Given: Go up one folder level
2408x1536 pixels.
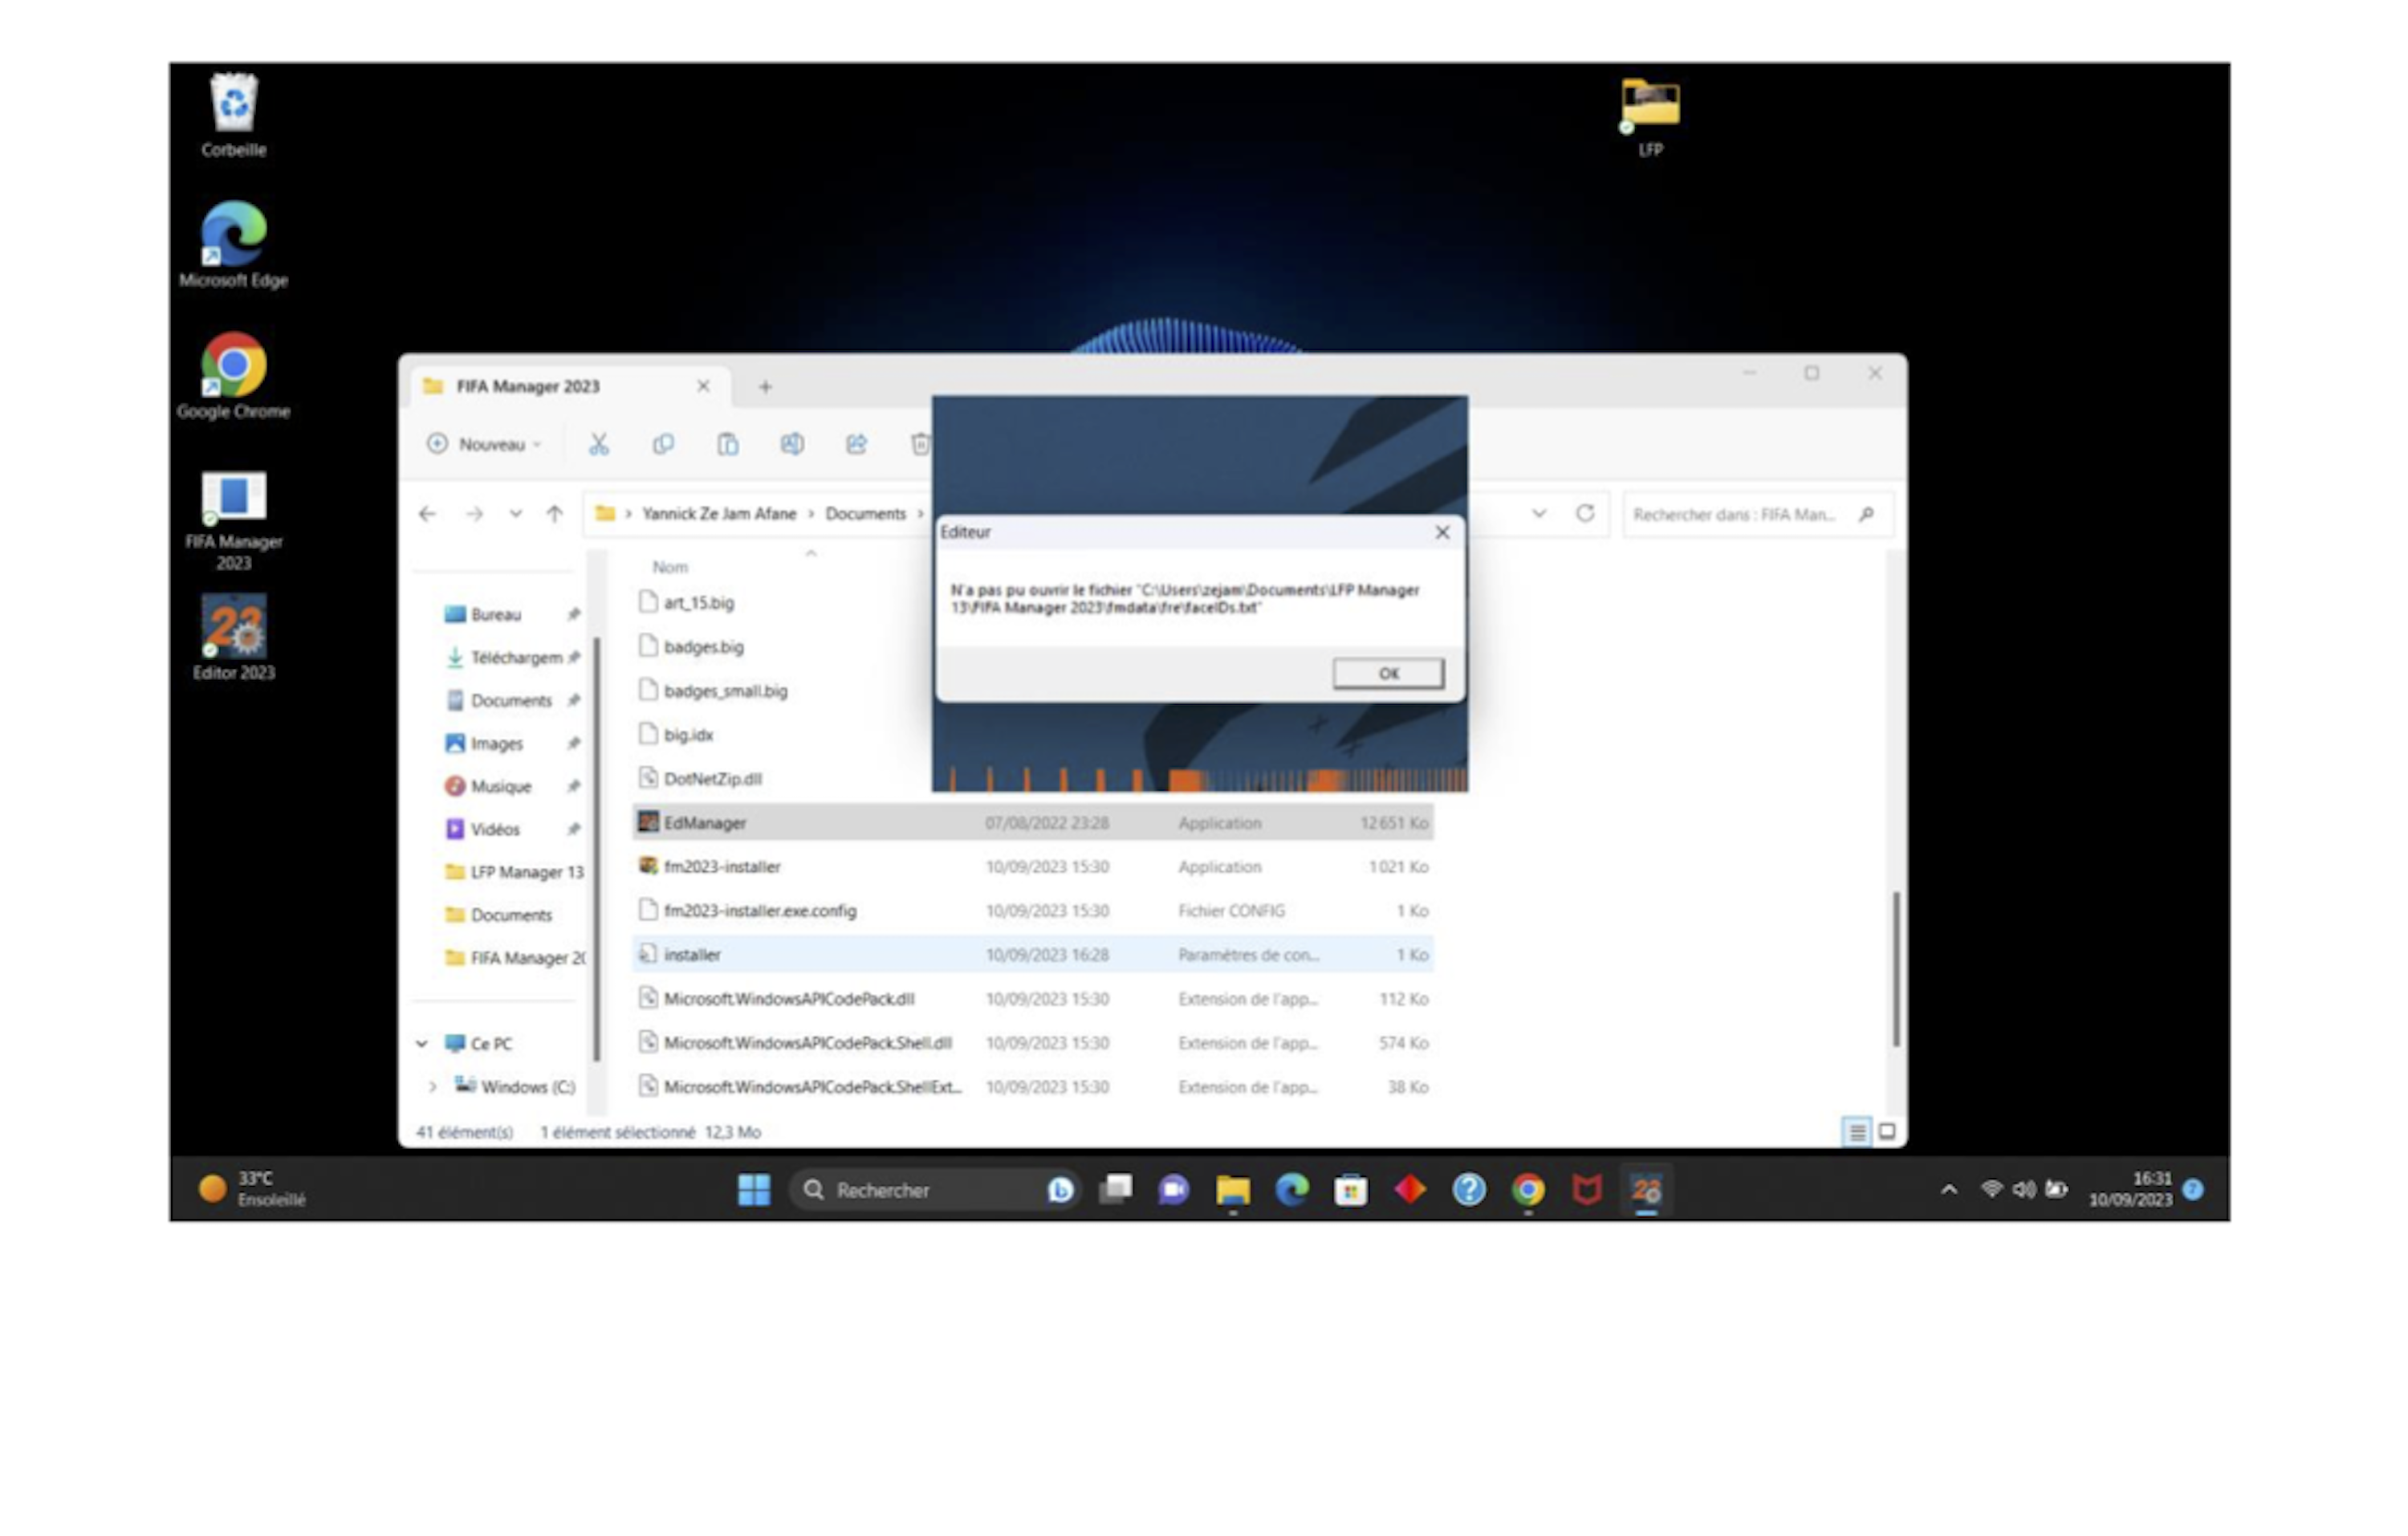Looking at the screenshot, I should pos(555,514).
